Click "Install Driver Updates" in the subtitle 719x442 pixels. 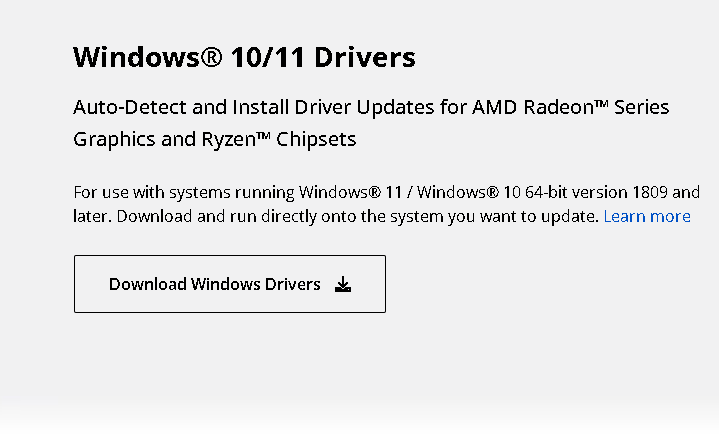coord(309,107)
